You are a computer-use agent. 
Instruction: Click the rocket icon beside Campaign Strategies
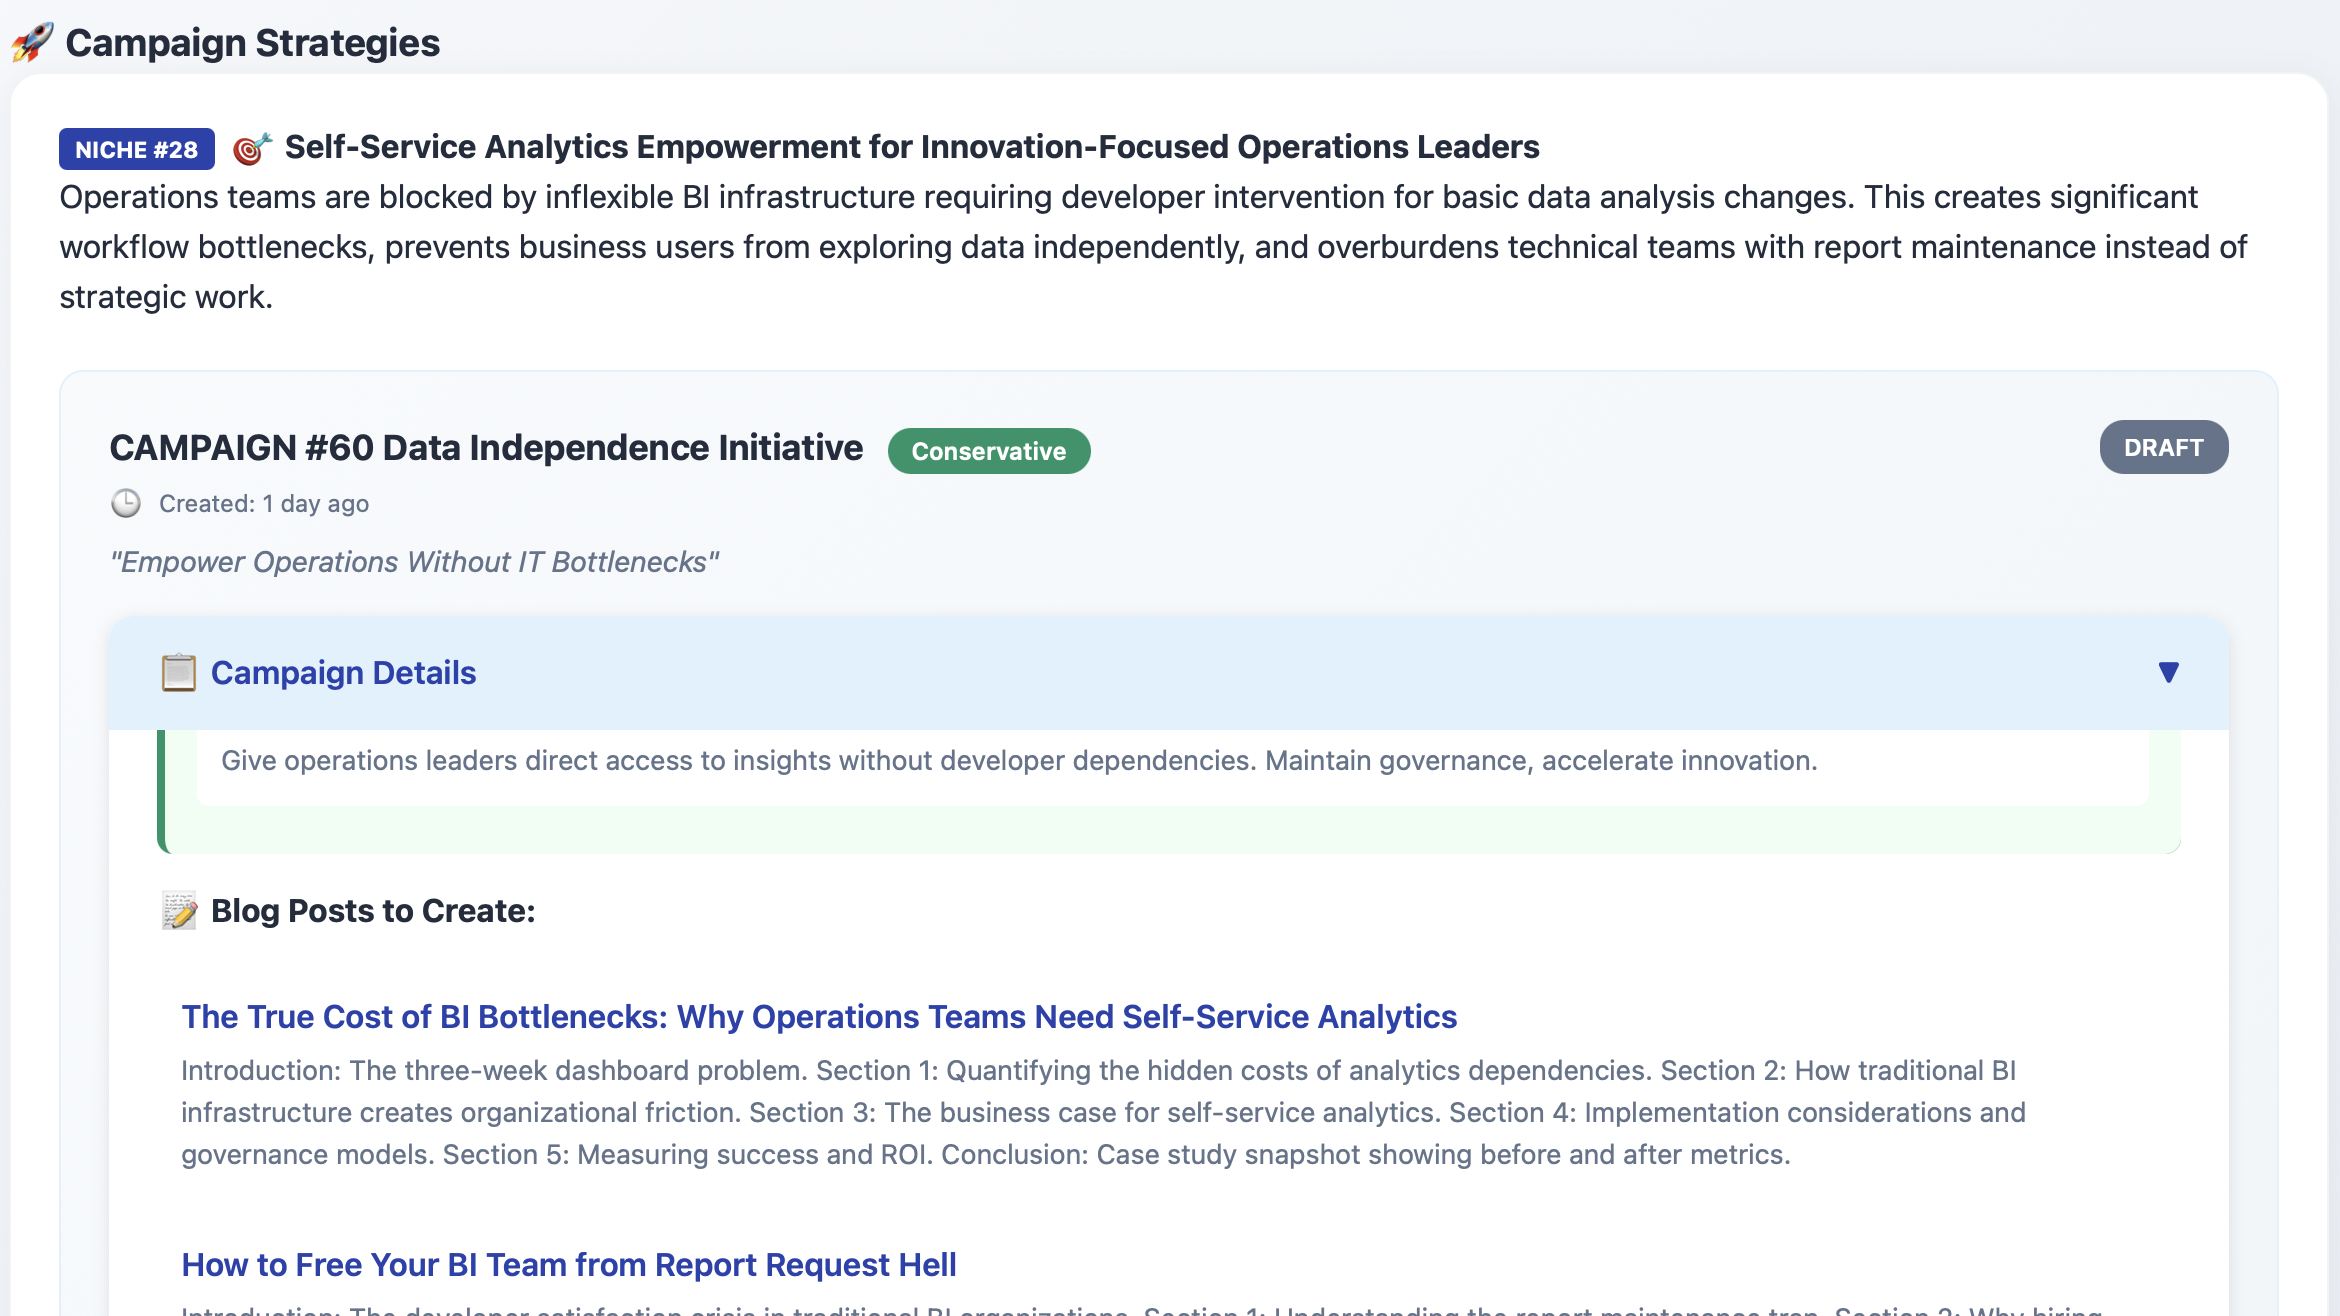coord(32,43)
